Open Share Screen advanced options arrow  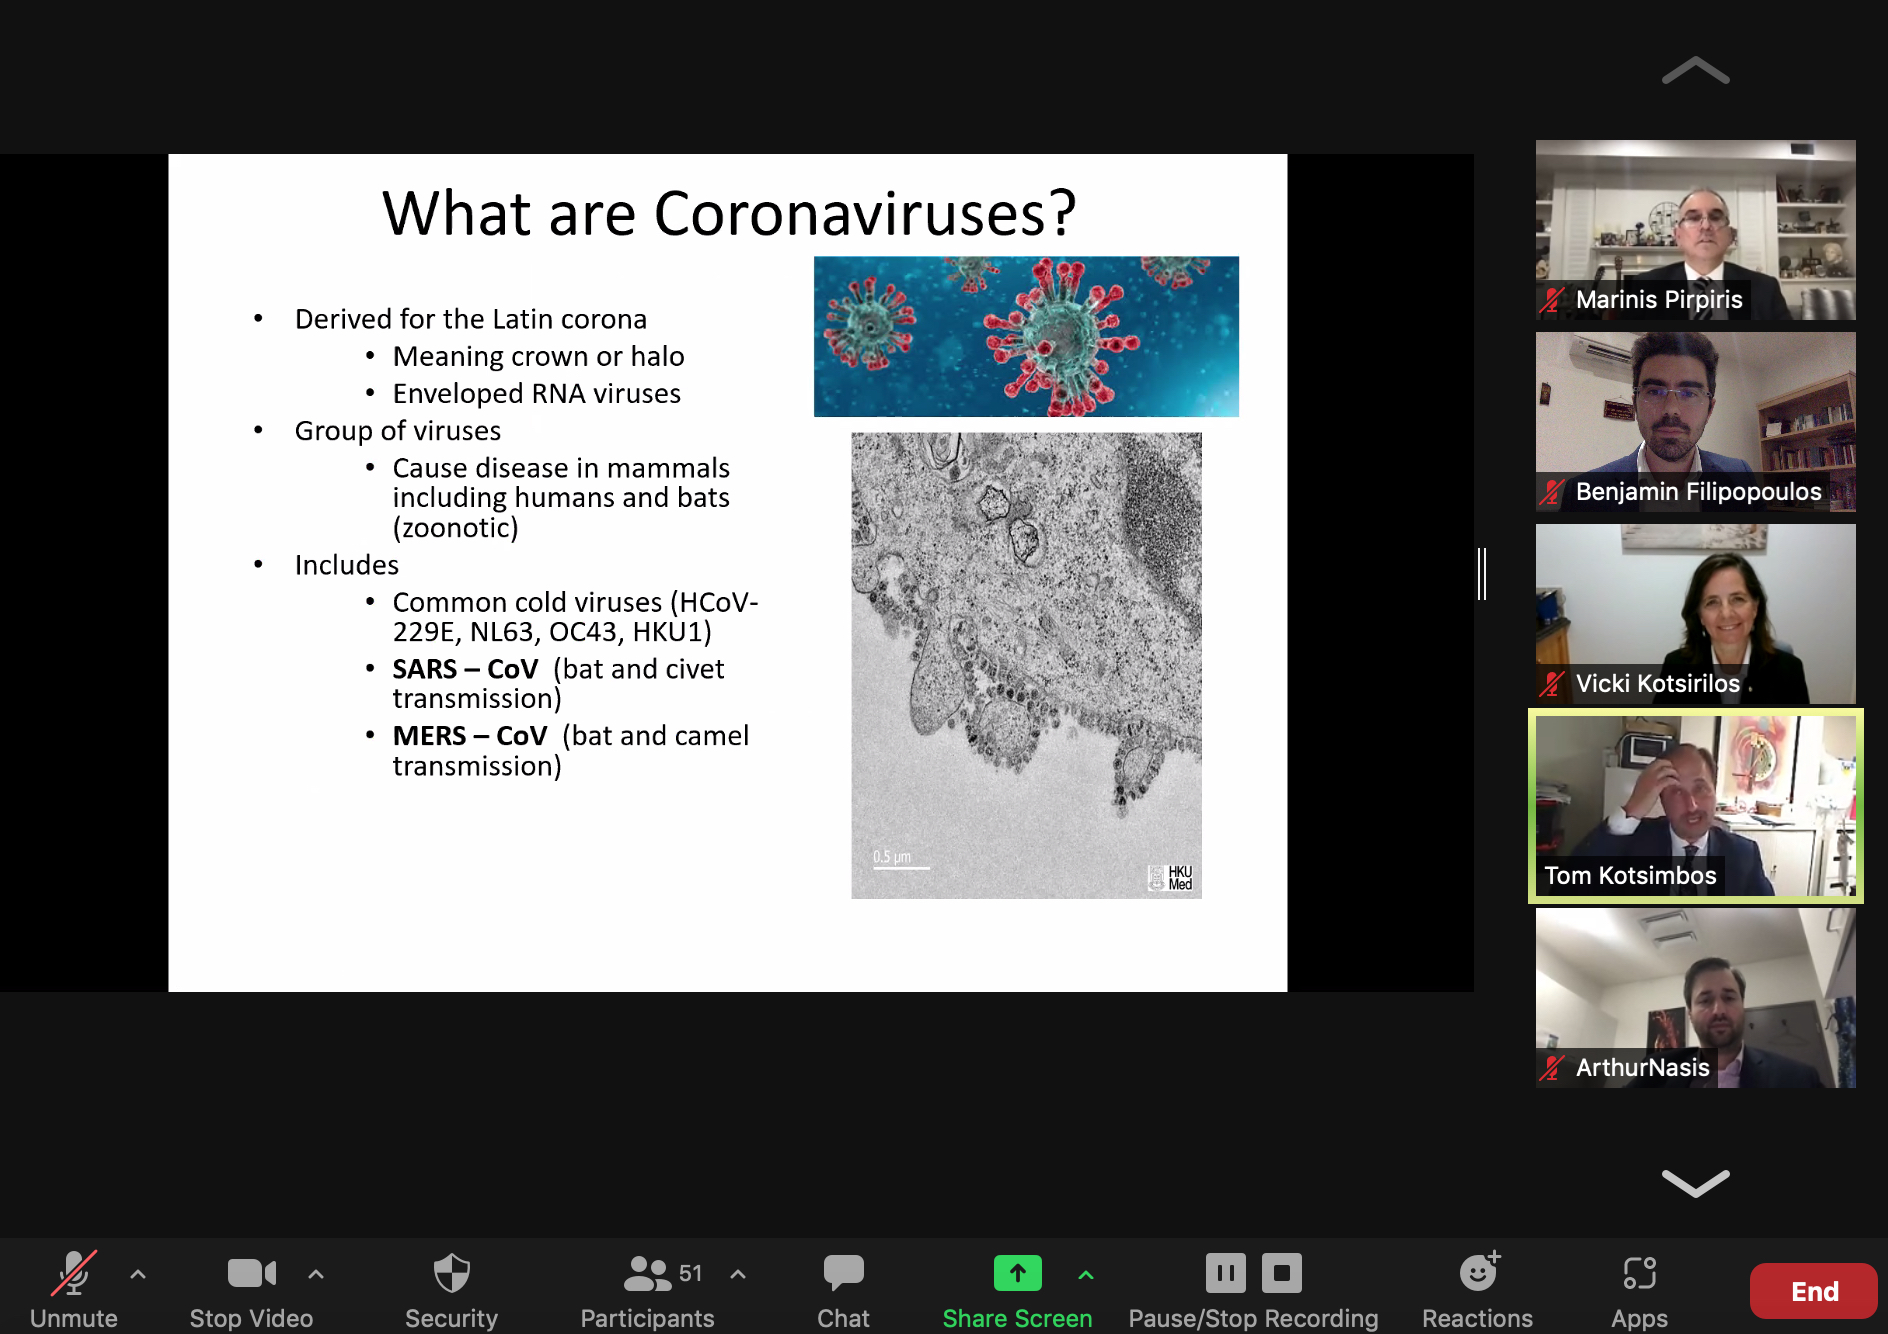(1086, 1274)
